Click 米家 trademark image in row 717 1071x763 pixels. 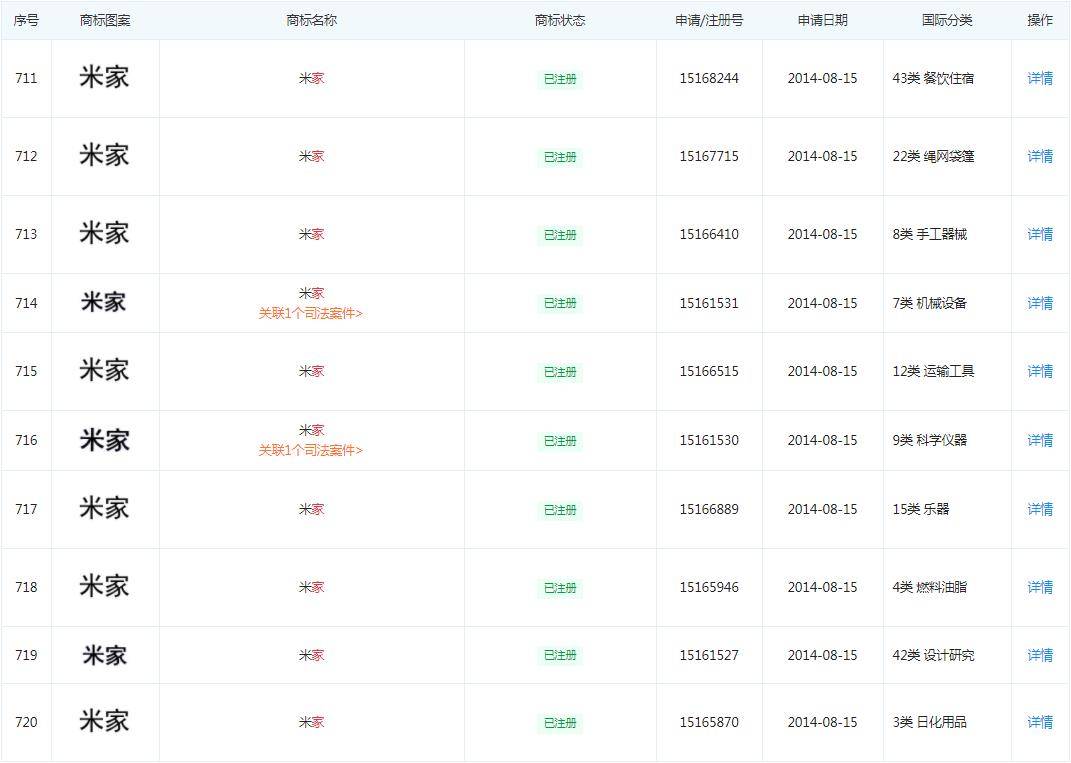(105, 508)
